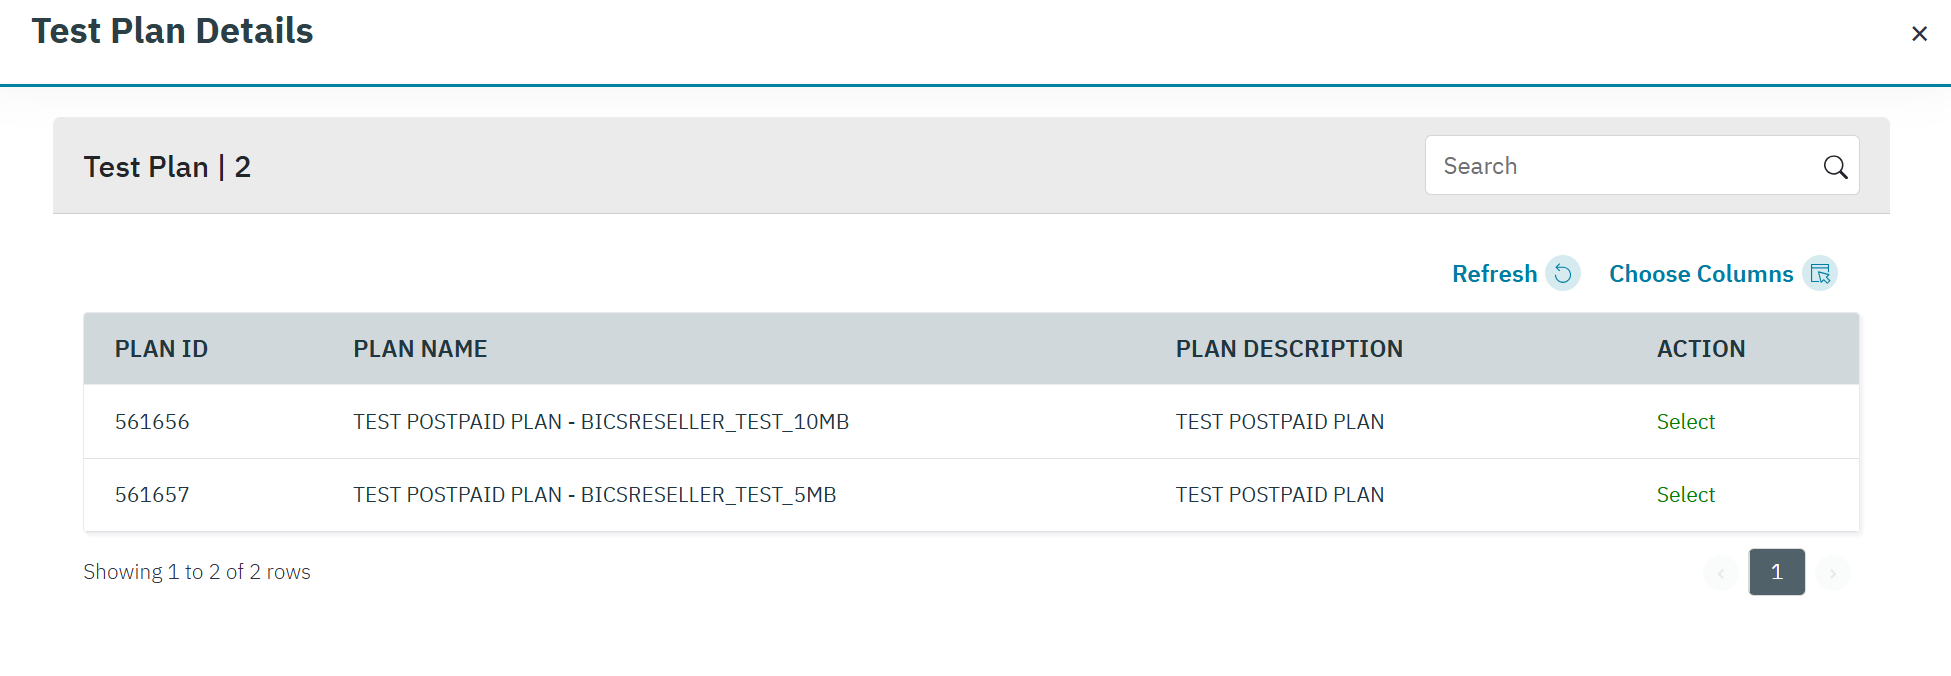Click plan ID 561656 cell
Image resolution: width=1951 pixels, height=676 pixels.
click(152, 422)
